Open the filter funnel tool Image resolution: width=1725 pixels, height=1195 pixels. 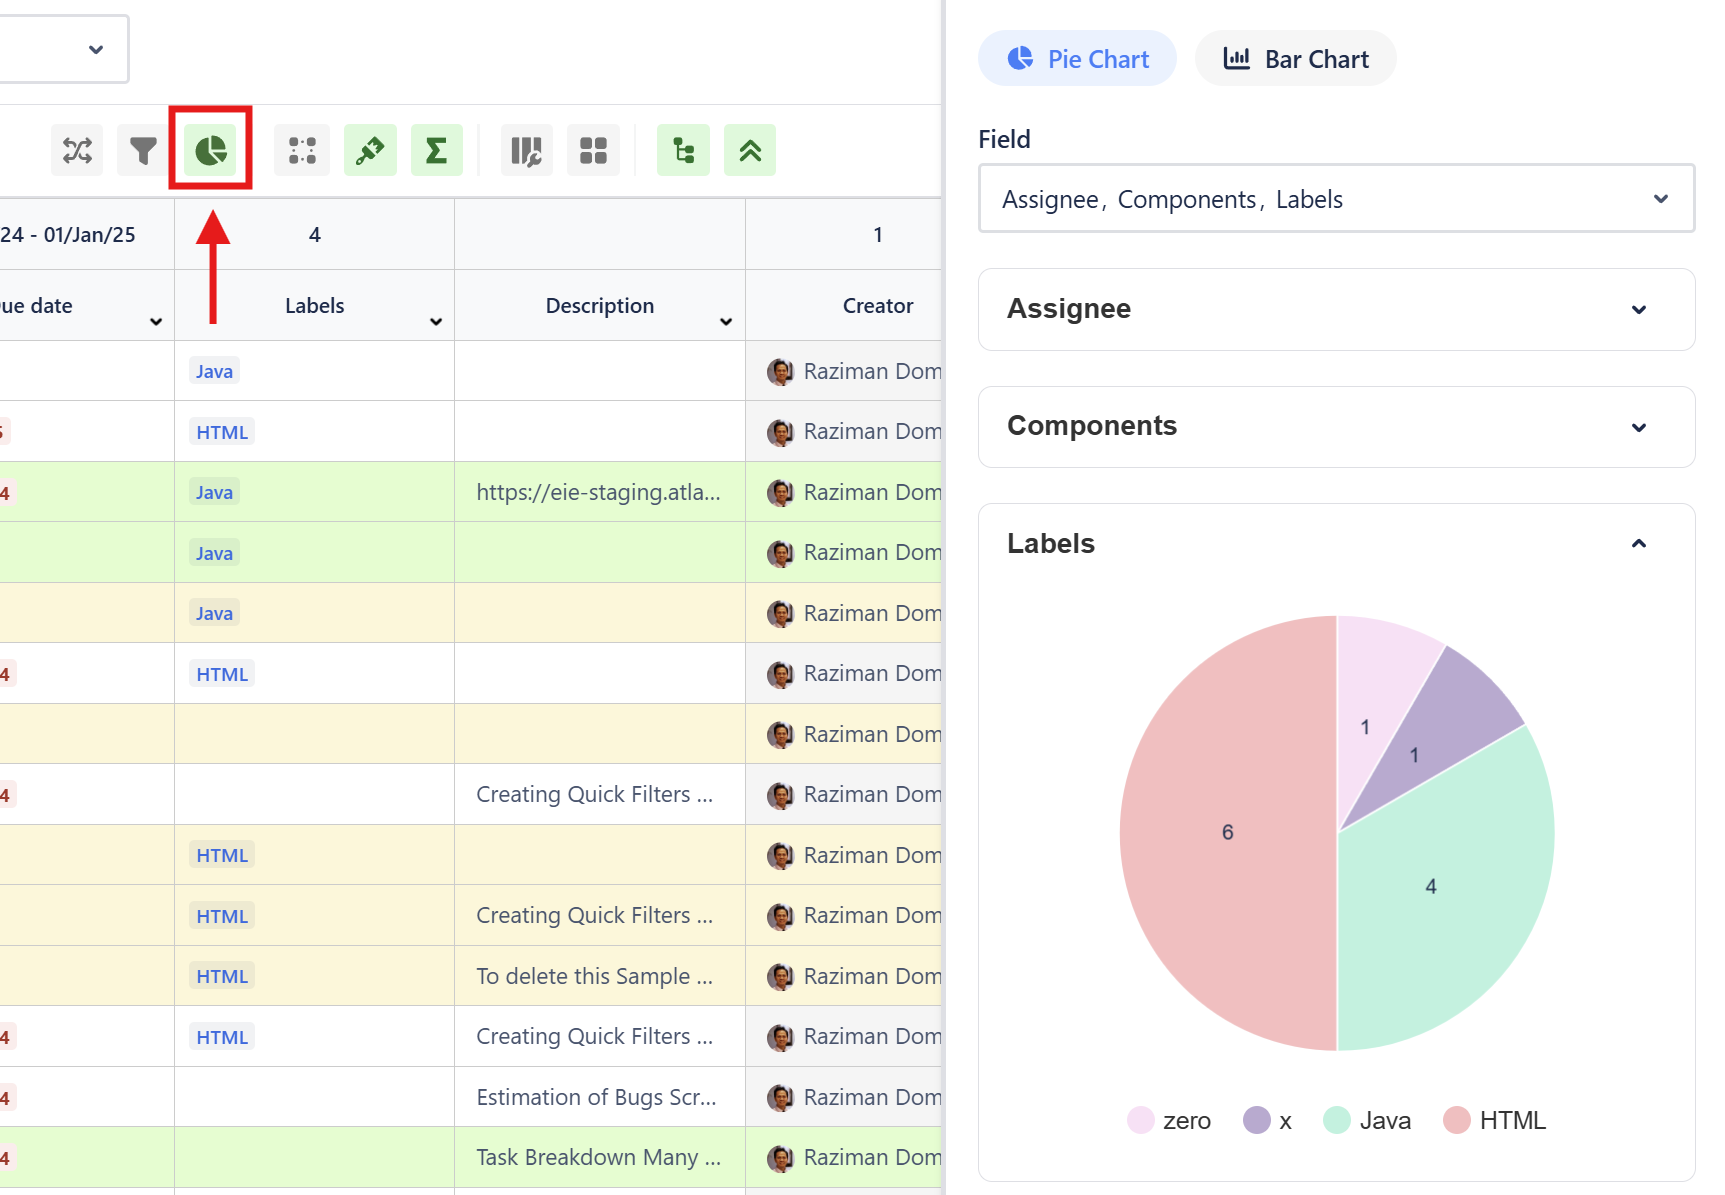pos(143,151)
